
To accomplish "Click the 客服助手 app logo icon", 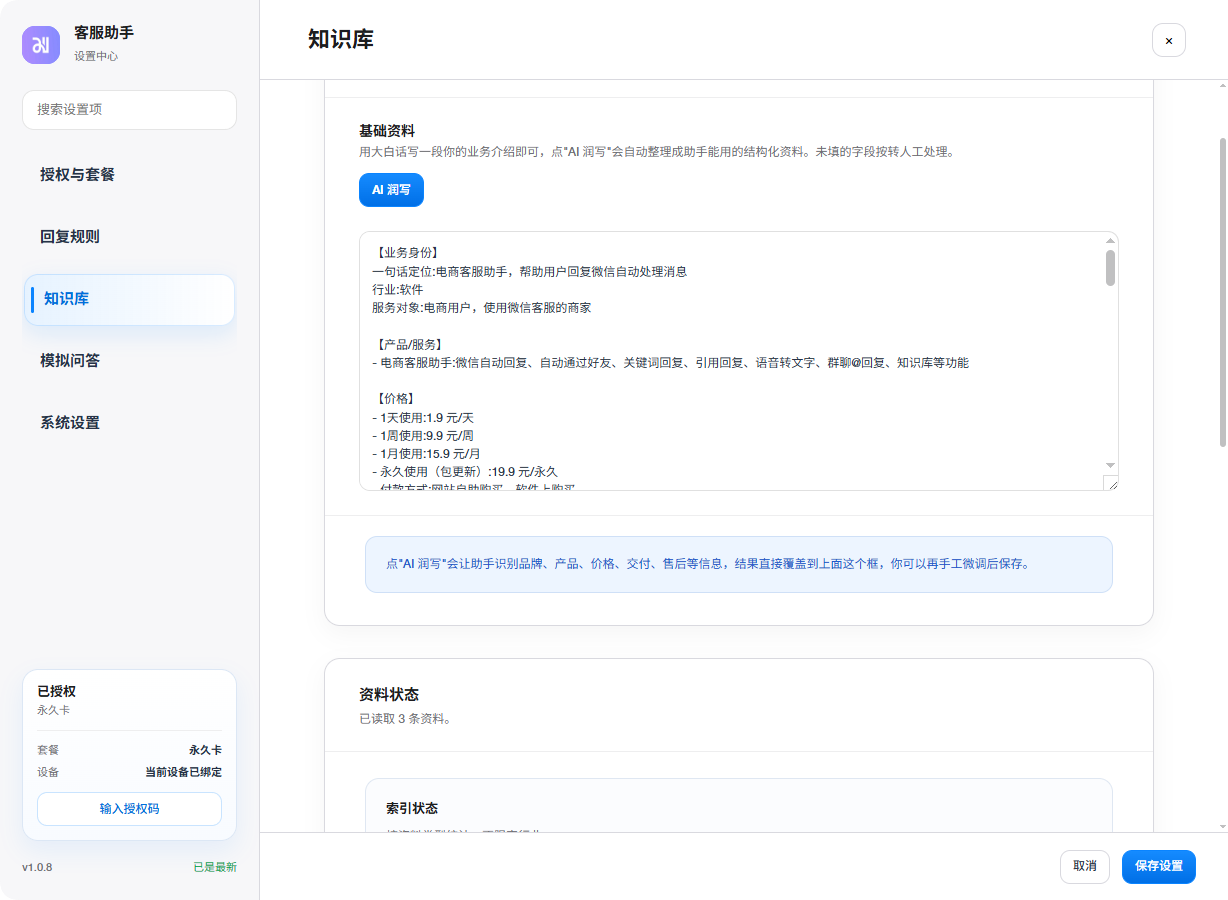I will point(41,44).
